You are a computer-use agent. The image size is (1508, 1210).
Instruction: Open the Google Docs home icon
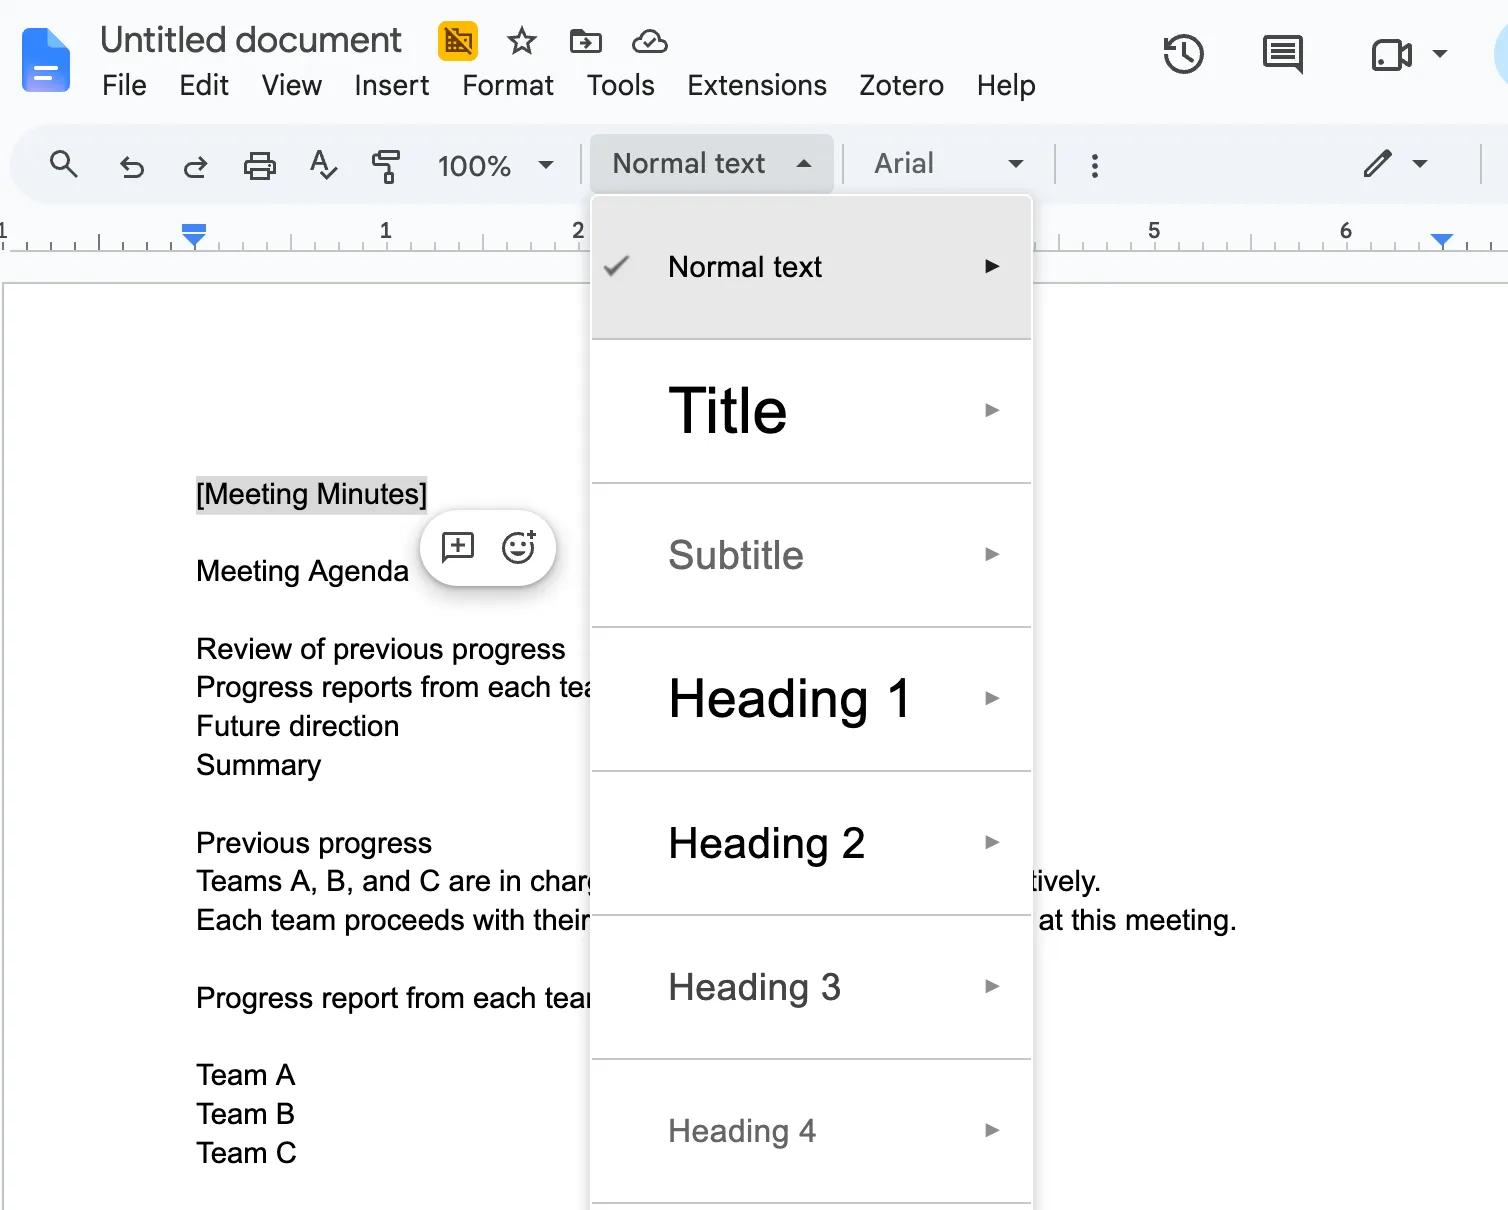click(x=46, y=60)
